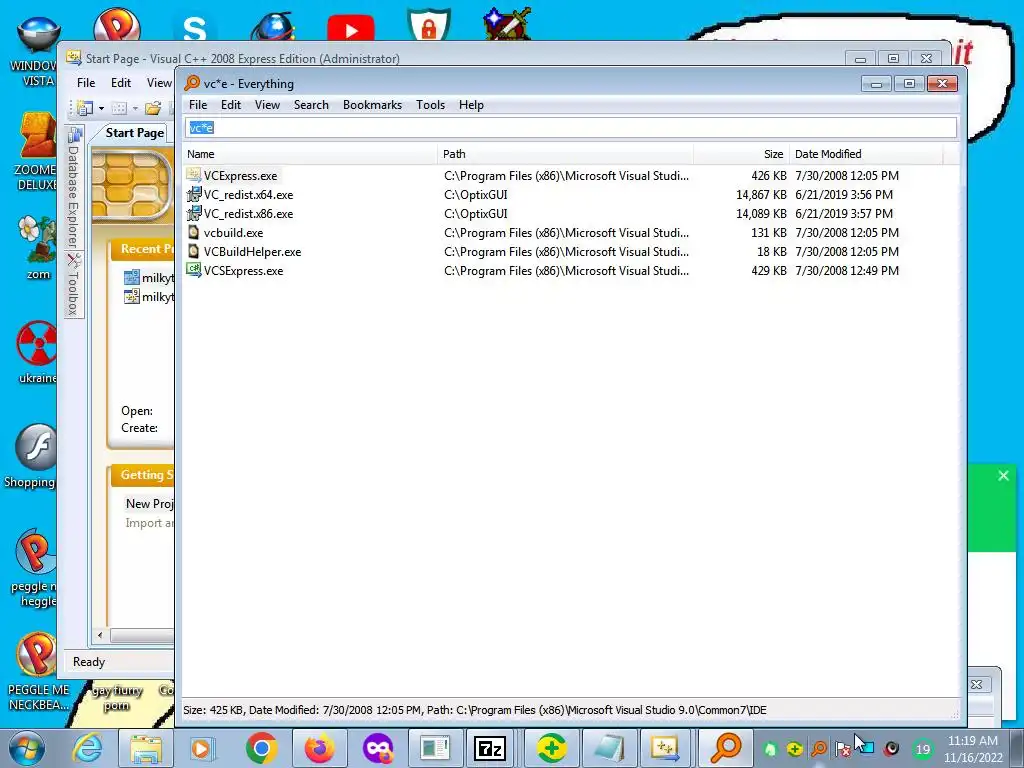Image resolution: width=1024 pixels, height=768 pixels.
Task: Open the Notepad taskbar icon
Action: point(609,748)
